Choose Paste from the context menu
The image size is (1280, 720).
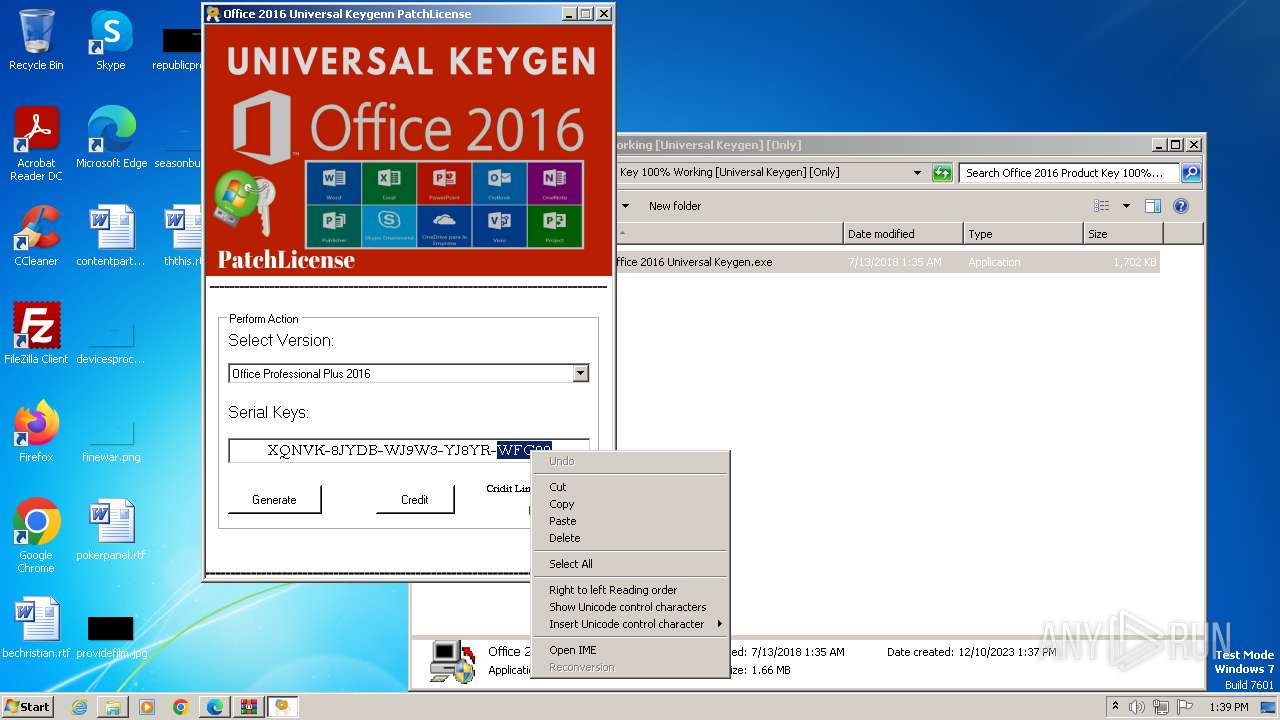pos(630,521)
